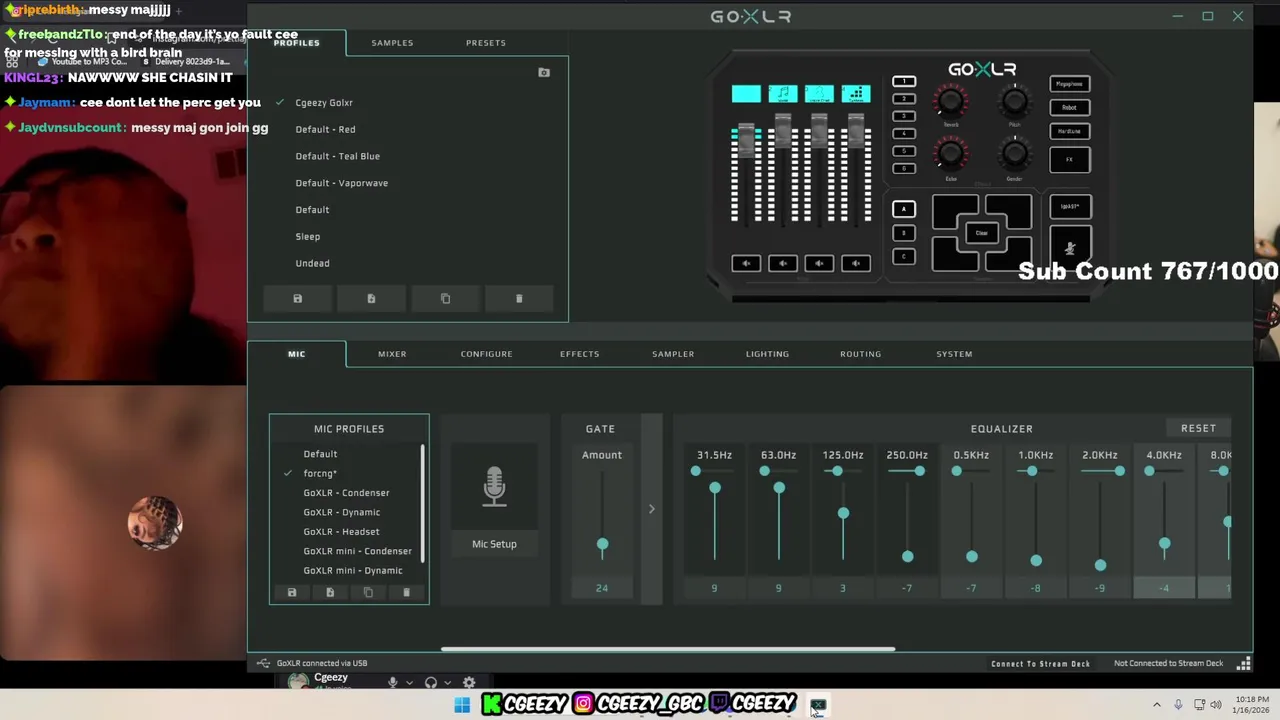Open the System tab
The height and width of the screenshot is (720, 1280).
[x=954, y=354]
